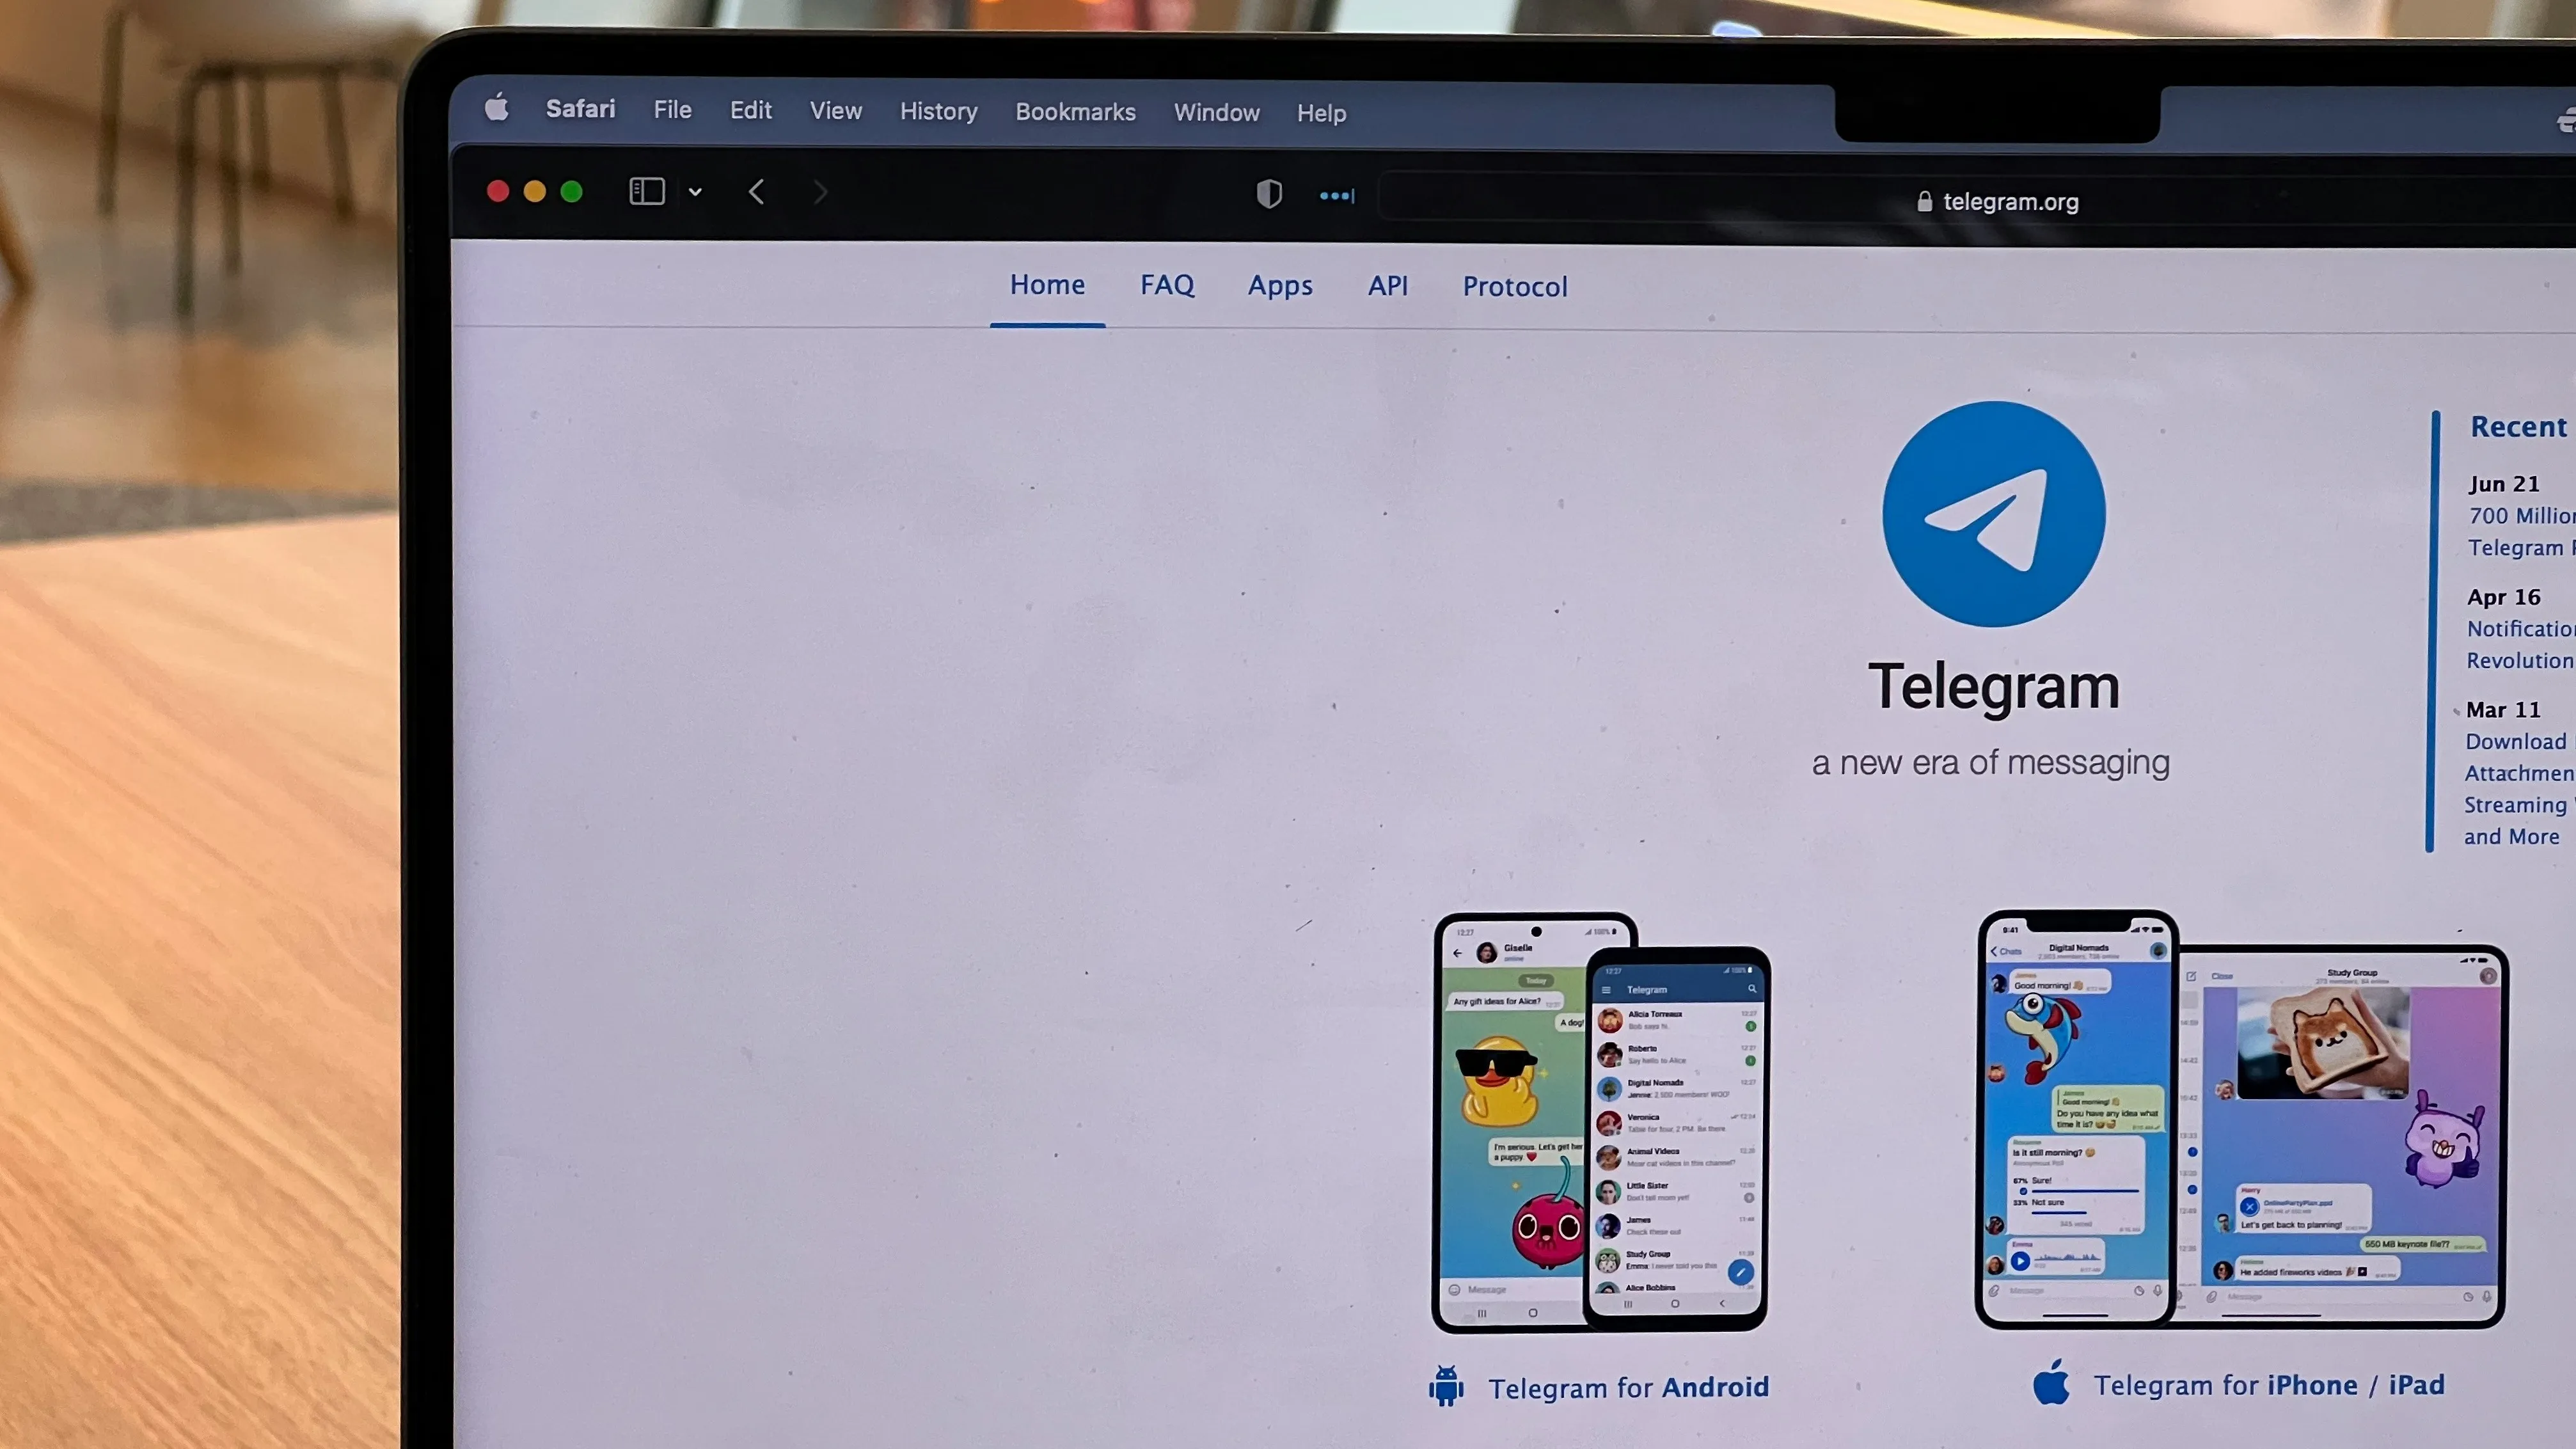2576x1449 pixels.
Task: Click the API navigation link
Action: [1387, 285]
